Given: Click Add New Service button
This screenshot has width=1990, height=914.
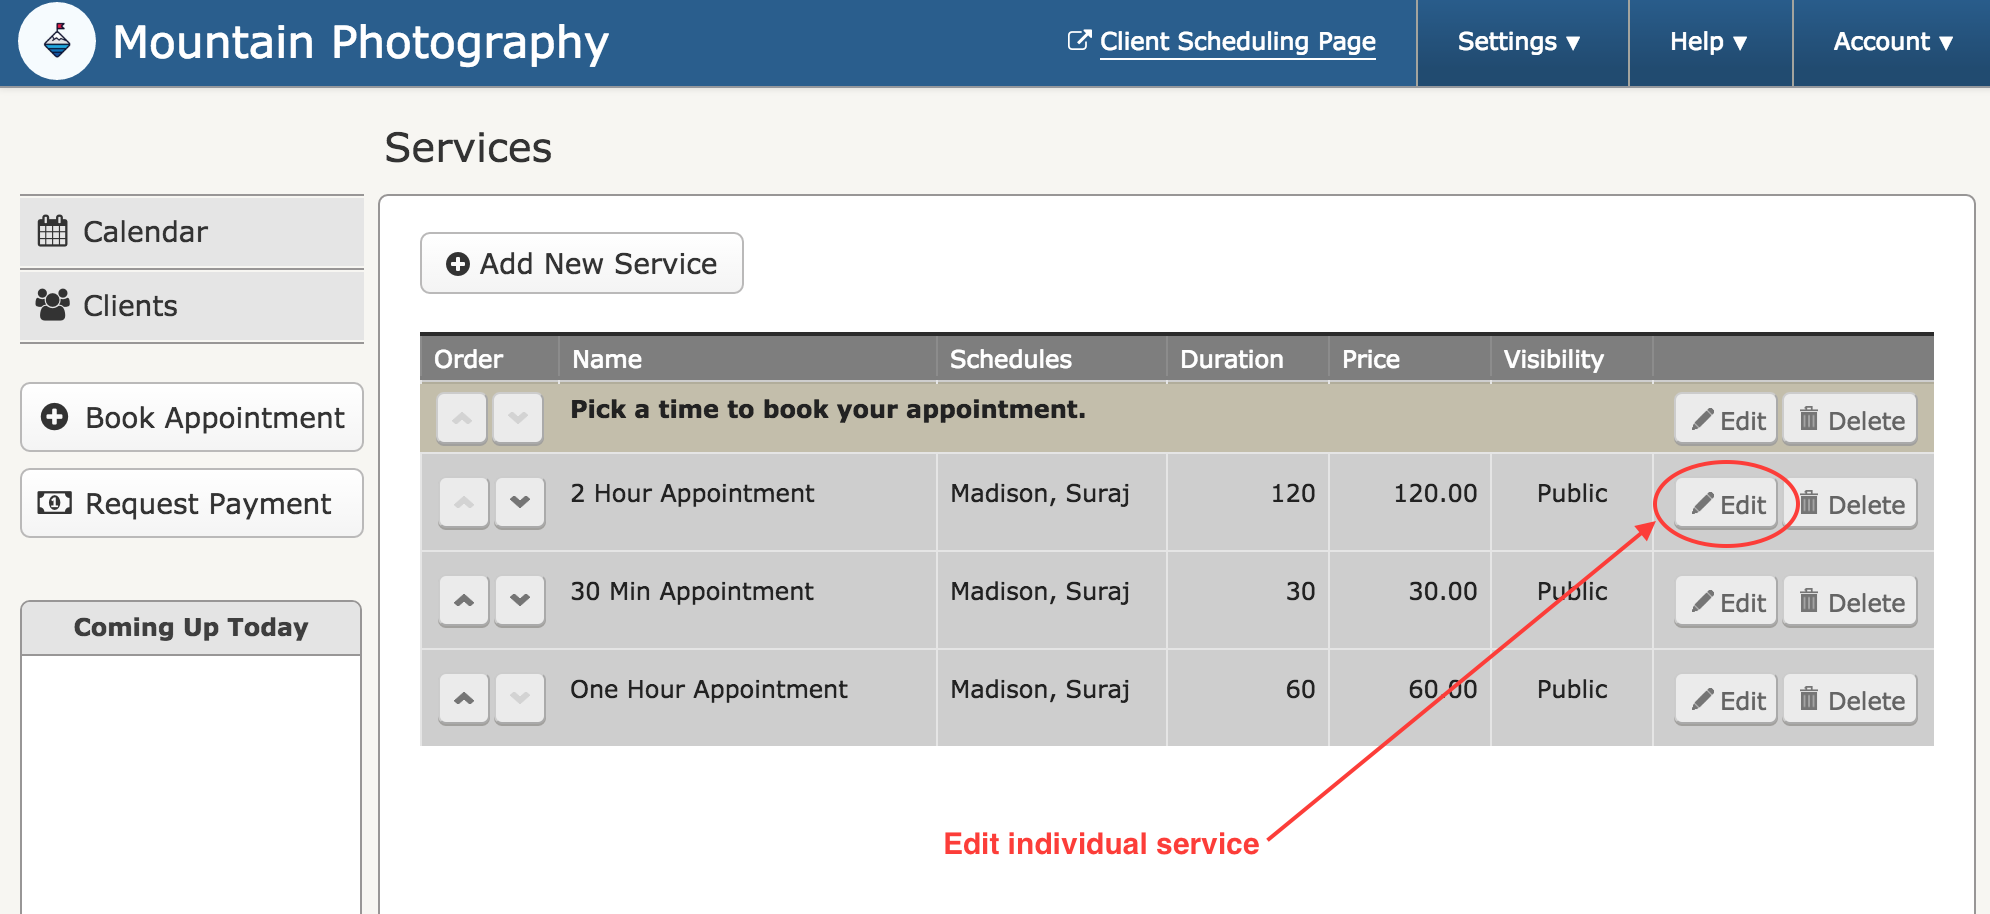Looking at the screenshot, I should pos(582,264).
